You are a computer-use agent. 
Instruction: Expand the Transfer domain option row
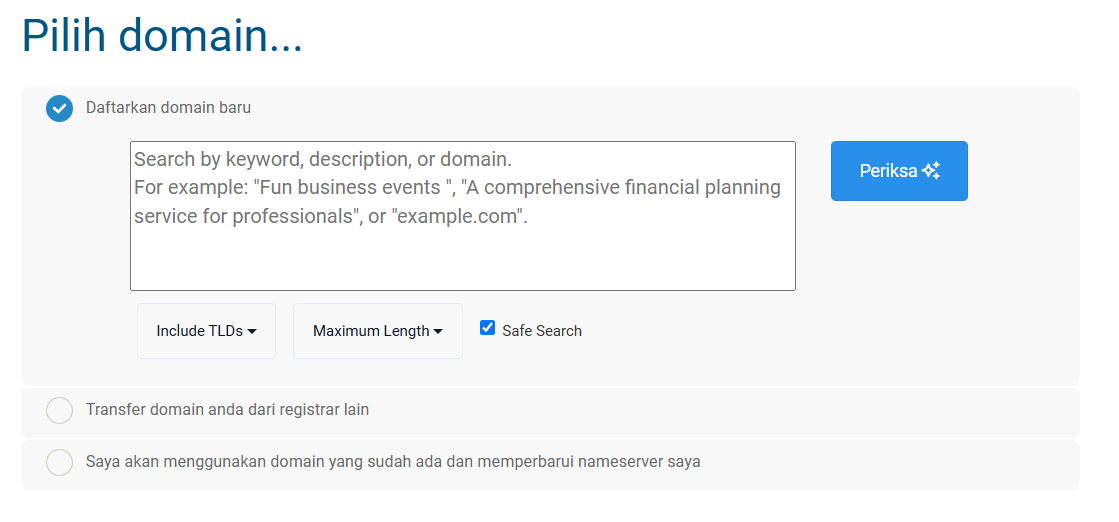pyautogui.click(x=550, y=413)
